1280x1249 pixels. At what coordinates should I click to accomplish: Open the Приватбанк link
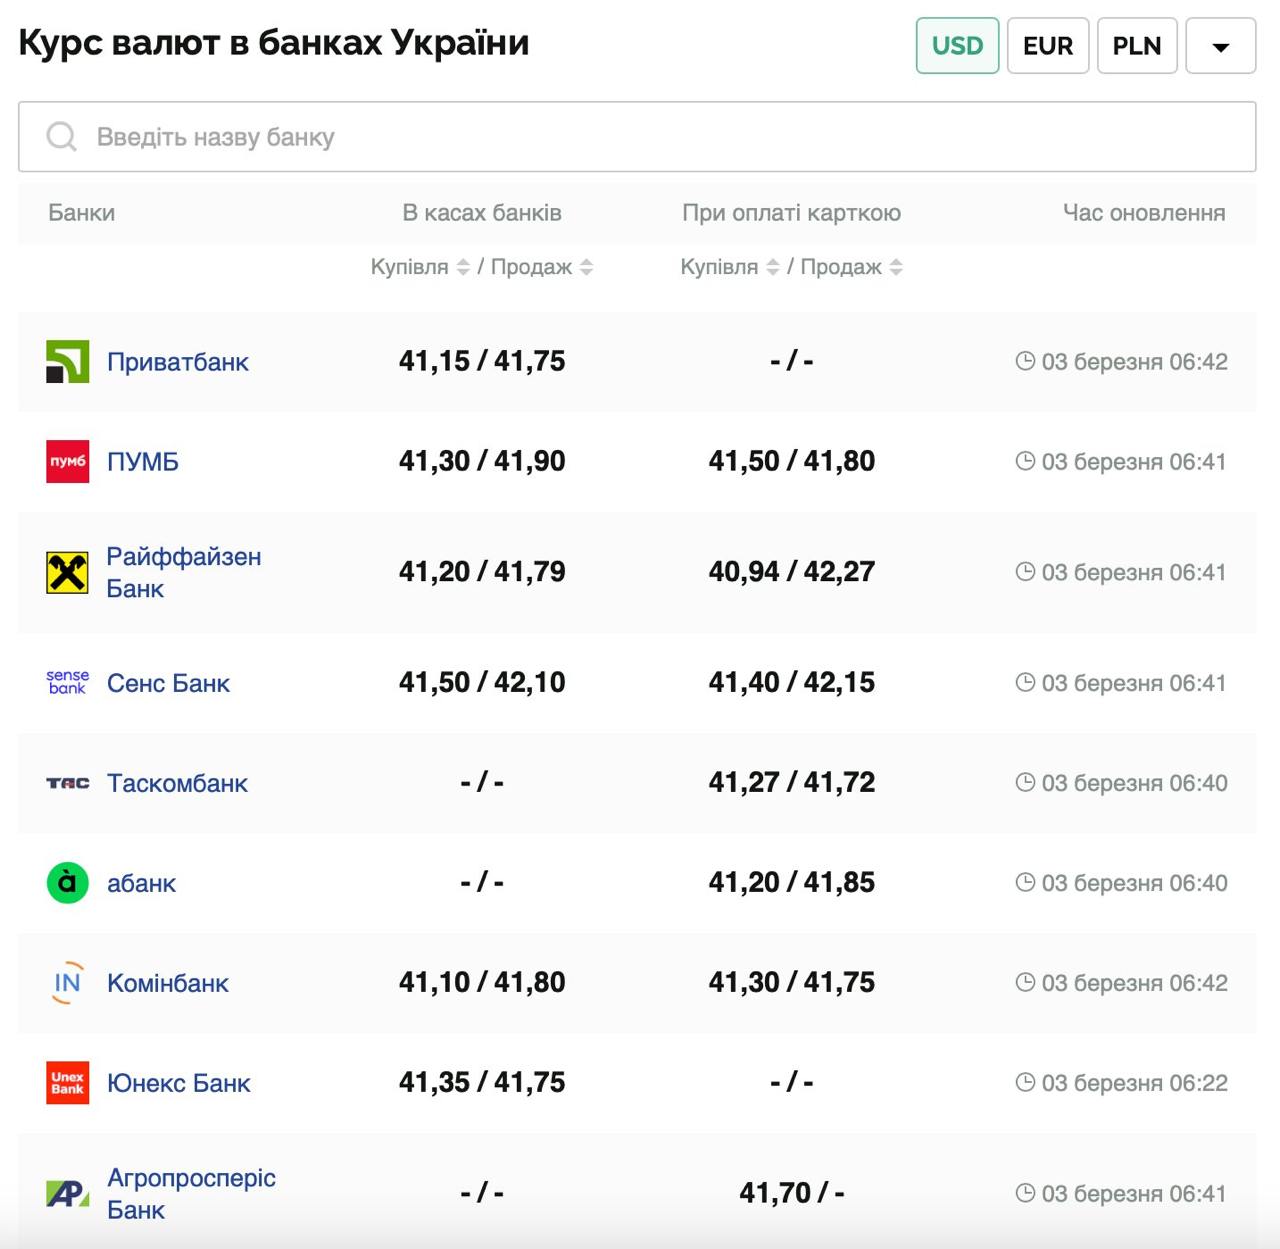tap(177, 362)
